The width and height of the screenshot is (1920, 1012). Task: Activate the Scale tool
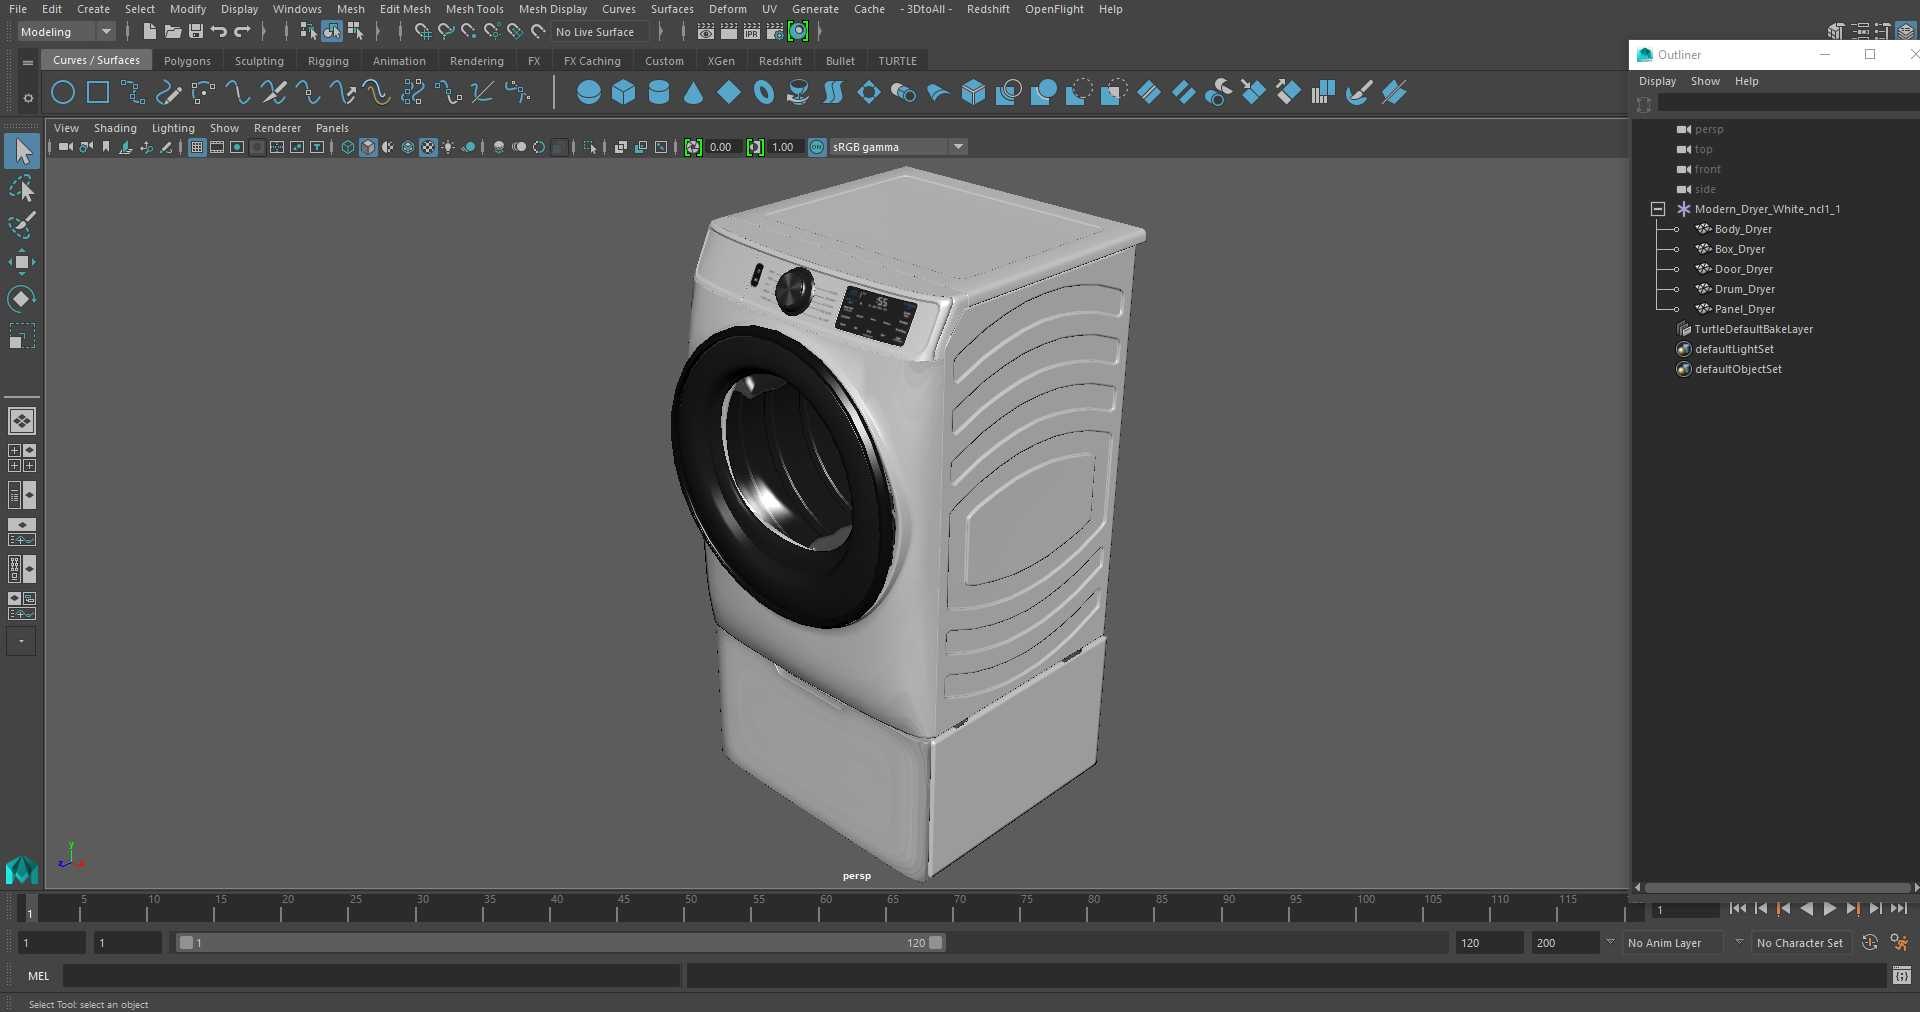point(22,336)
